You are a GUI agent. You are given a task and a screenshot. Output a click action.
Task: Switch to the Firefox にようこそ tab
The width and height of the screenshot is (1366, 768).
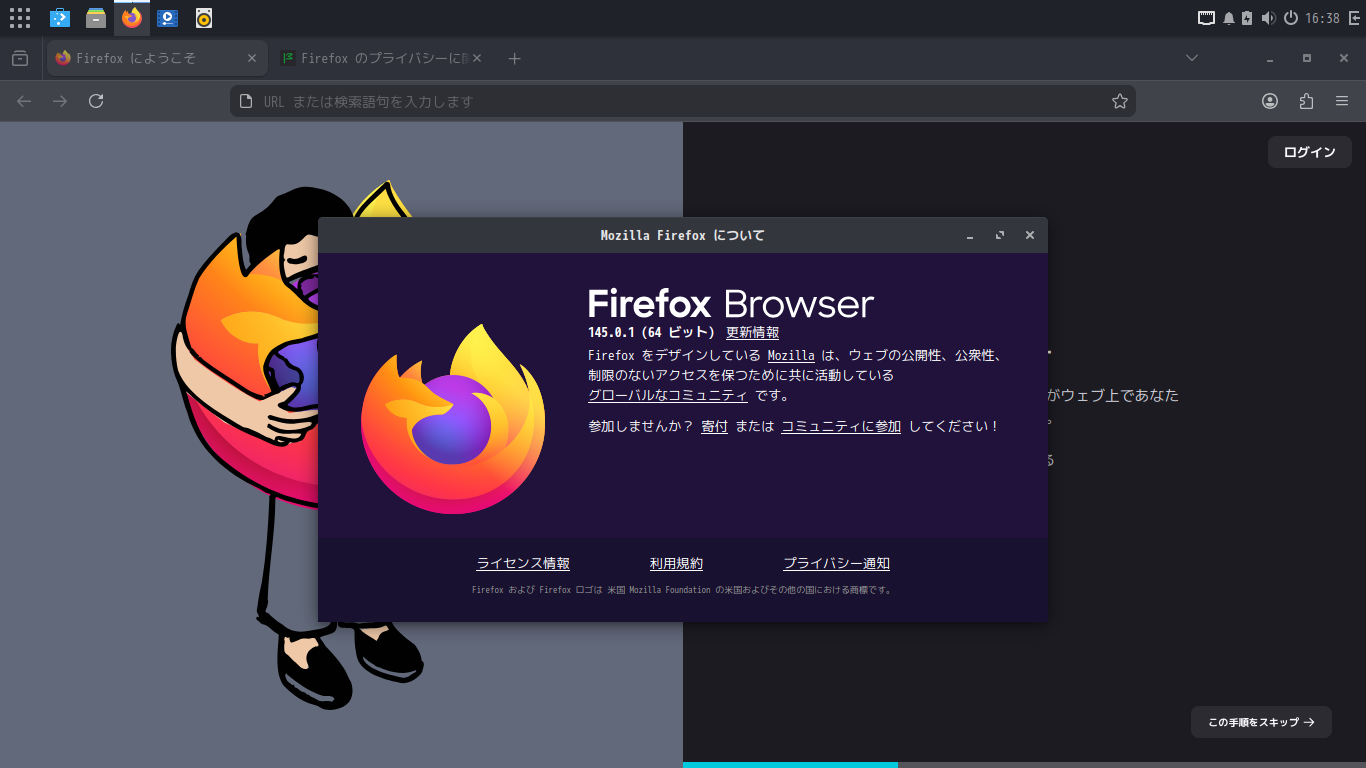pyautogui.click(x=157, y=59)
